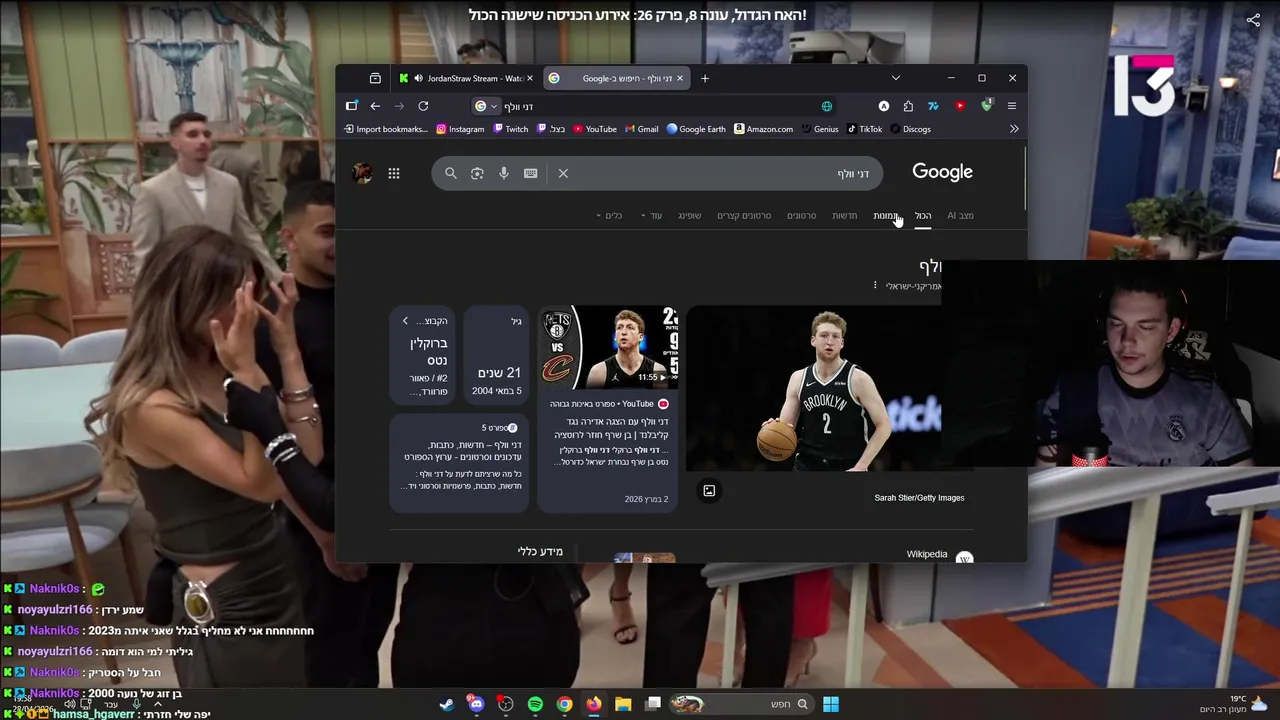Screen dimensions: 1280x720
Task: Open search engine dropdown in address bar
Action: (486, 106)
